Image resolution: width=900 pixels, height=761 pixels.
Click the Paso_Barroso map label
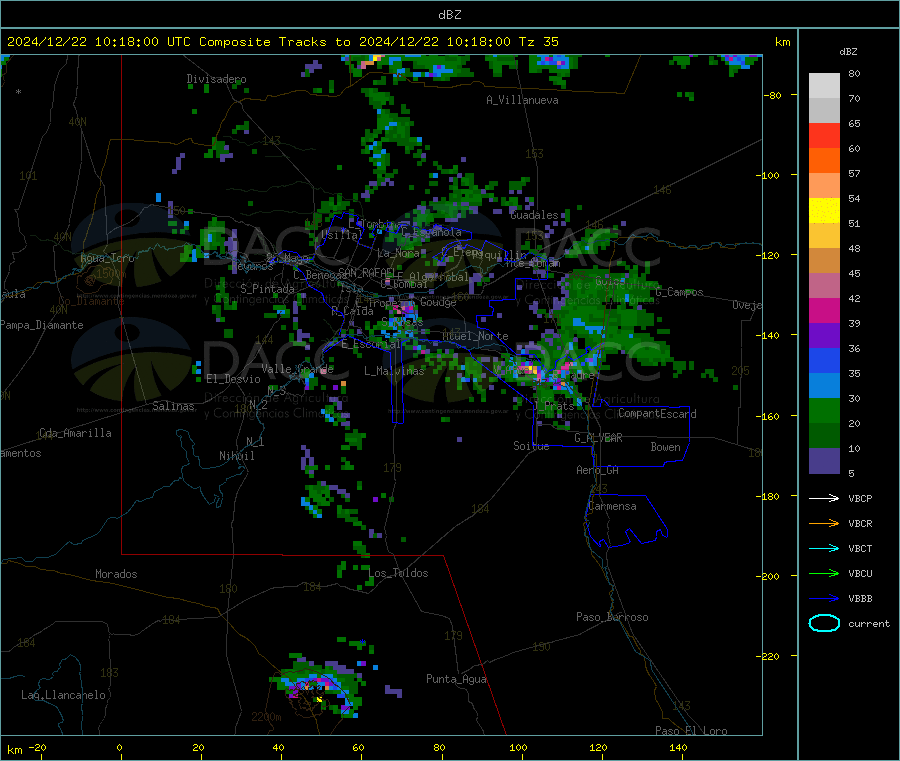(x=612, y=617)
